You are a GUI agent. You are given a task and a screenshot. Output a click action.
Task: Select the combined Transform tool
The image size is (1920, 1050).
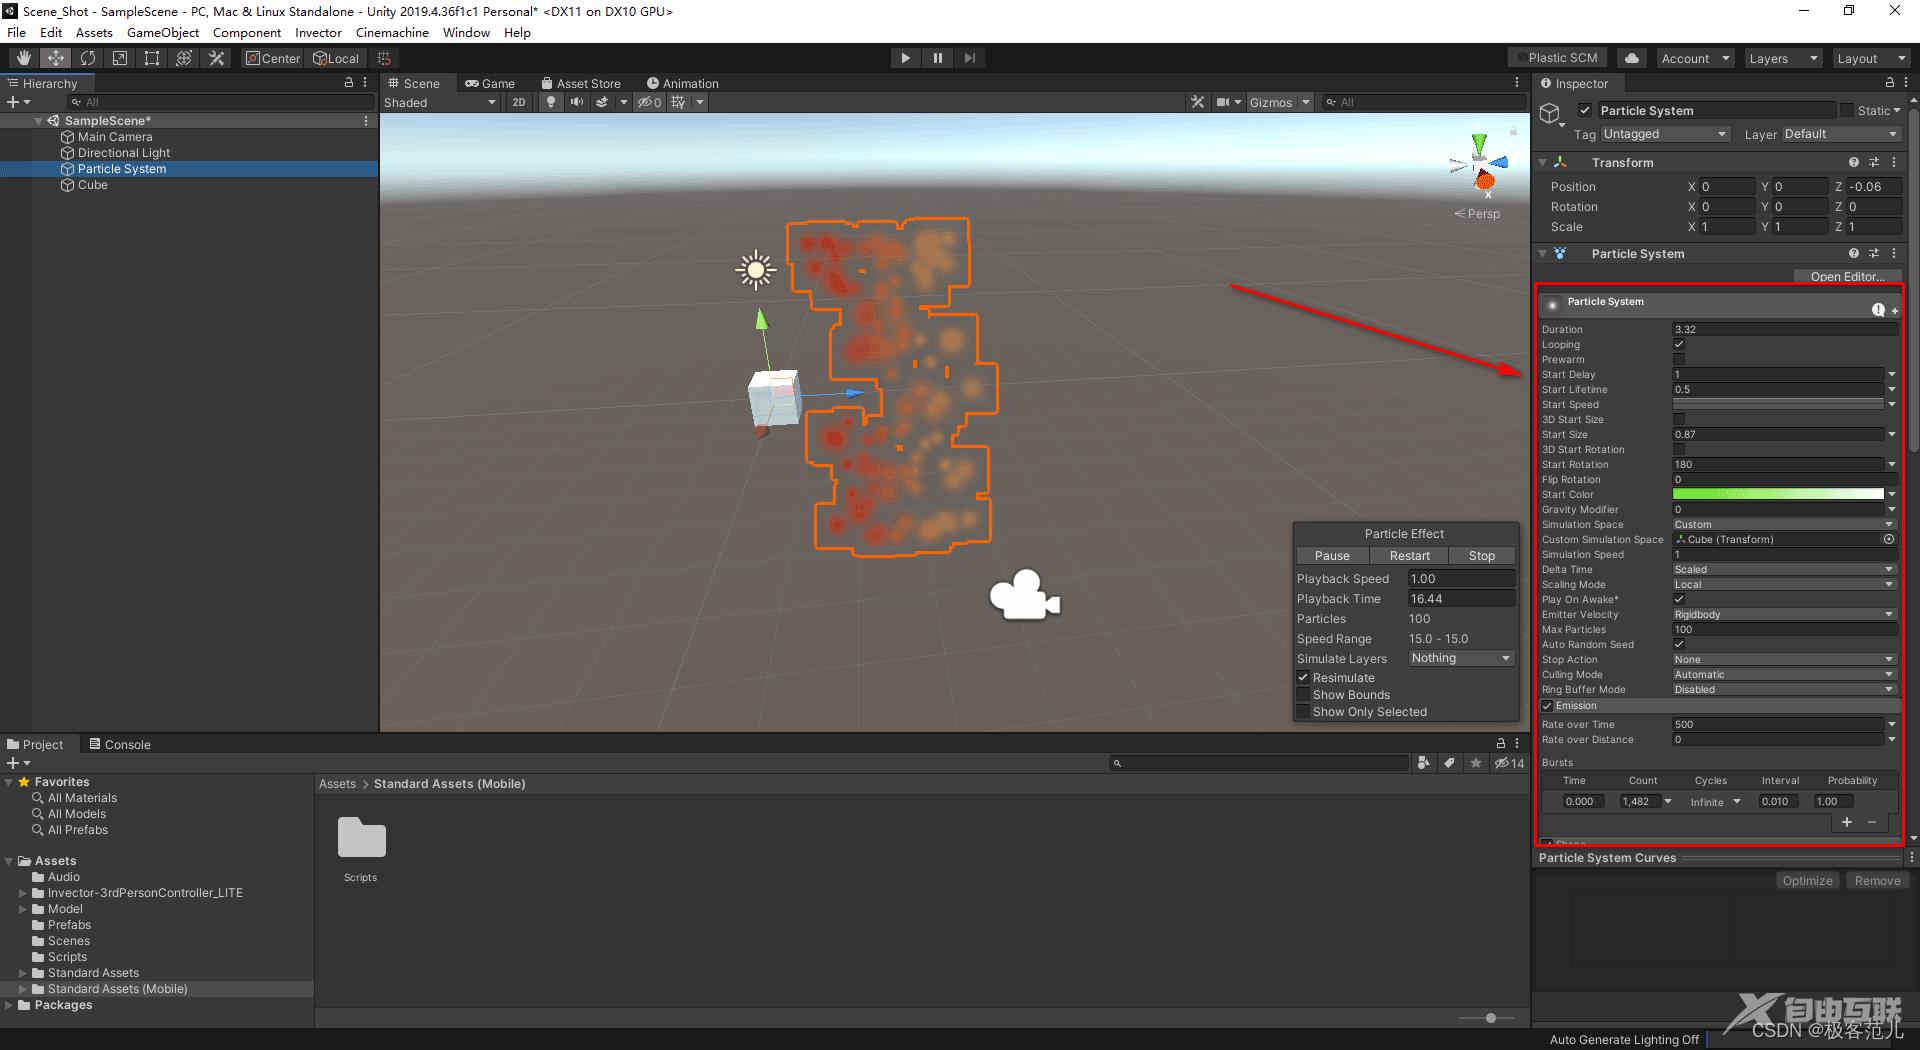(184, 58)
